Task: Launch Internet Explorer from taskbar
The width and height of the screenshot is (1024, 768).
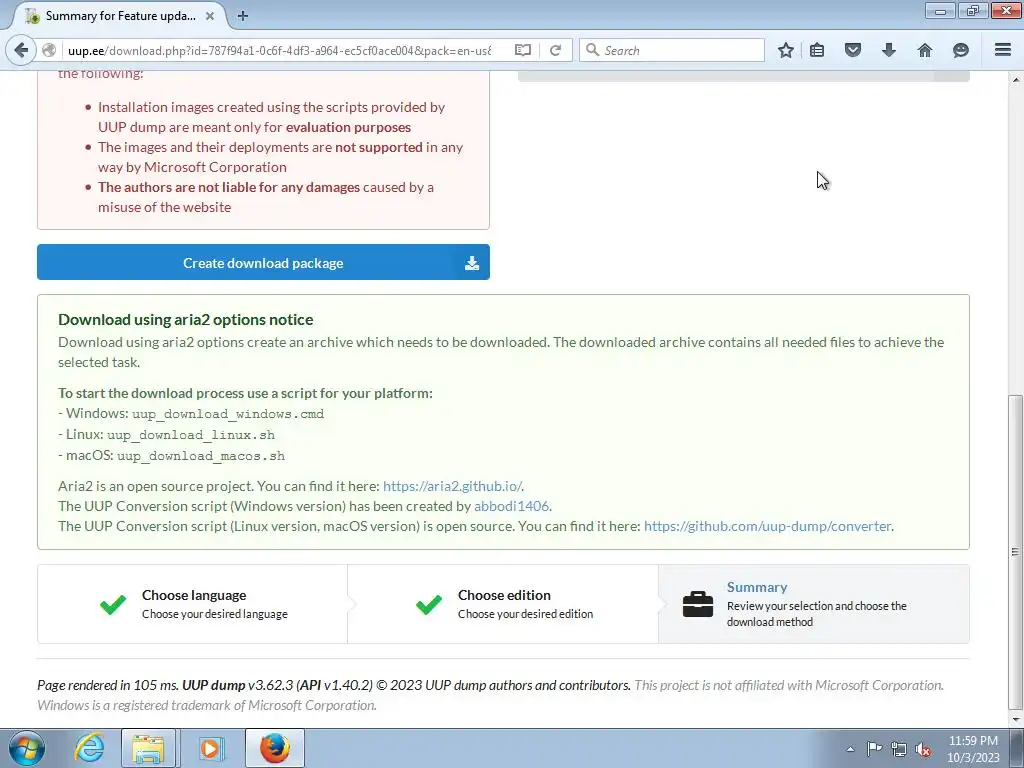Action: [89, 748]
